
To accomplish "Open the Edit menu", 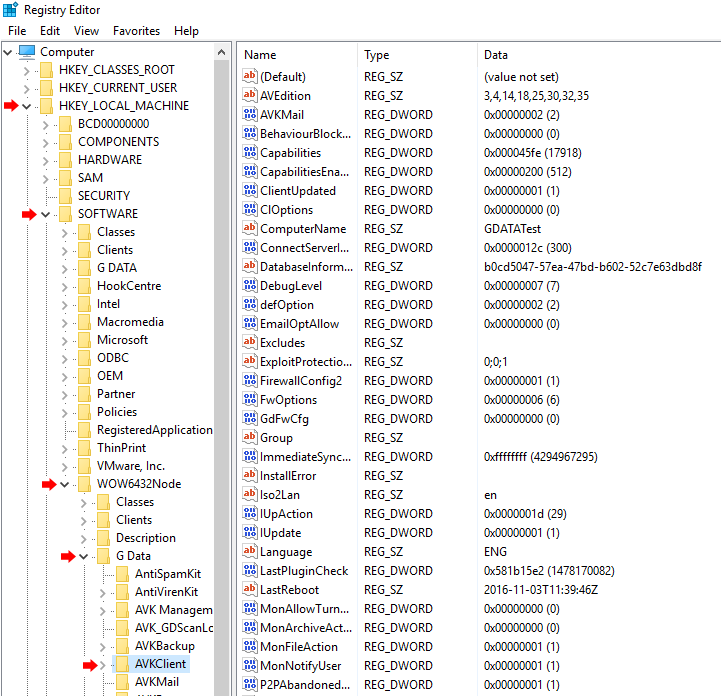I will pyautogui.click(x=50, y=31).
